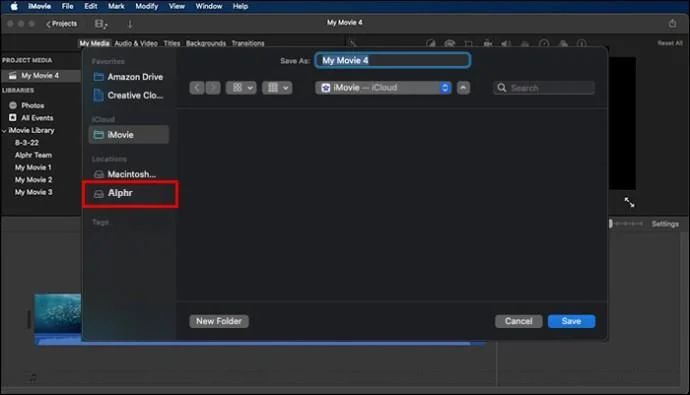The height and width of the screenshot is (395, 690).
Task: Open the Edit menu
Action: (x=91, y=6)
